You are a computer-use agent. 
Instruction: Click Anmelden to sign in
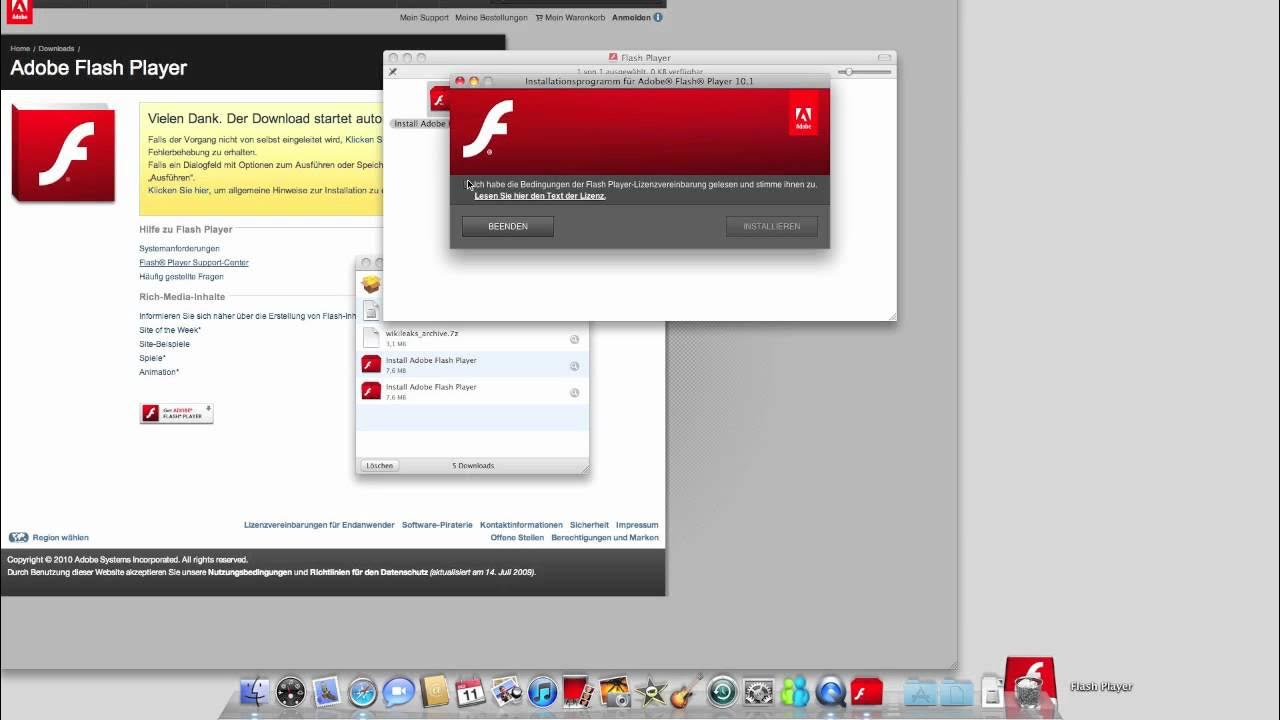click(631, 17)
